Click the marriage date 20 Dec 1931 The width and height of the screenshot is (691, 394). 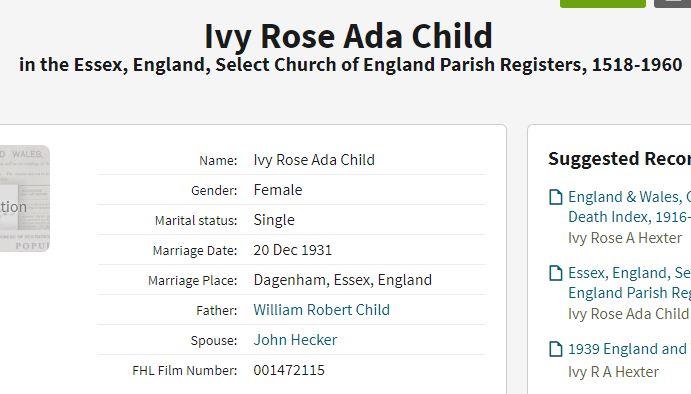tap(292, 250)
